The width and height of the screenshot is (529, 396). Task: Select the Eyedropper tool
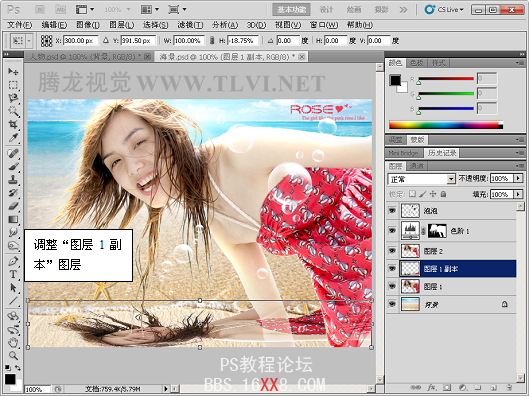pos(13,138)
